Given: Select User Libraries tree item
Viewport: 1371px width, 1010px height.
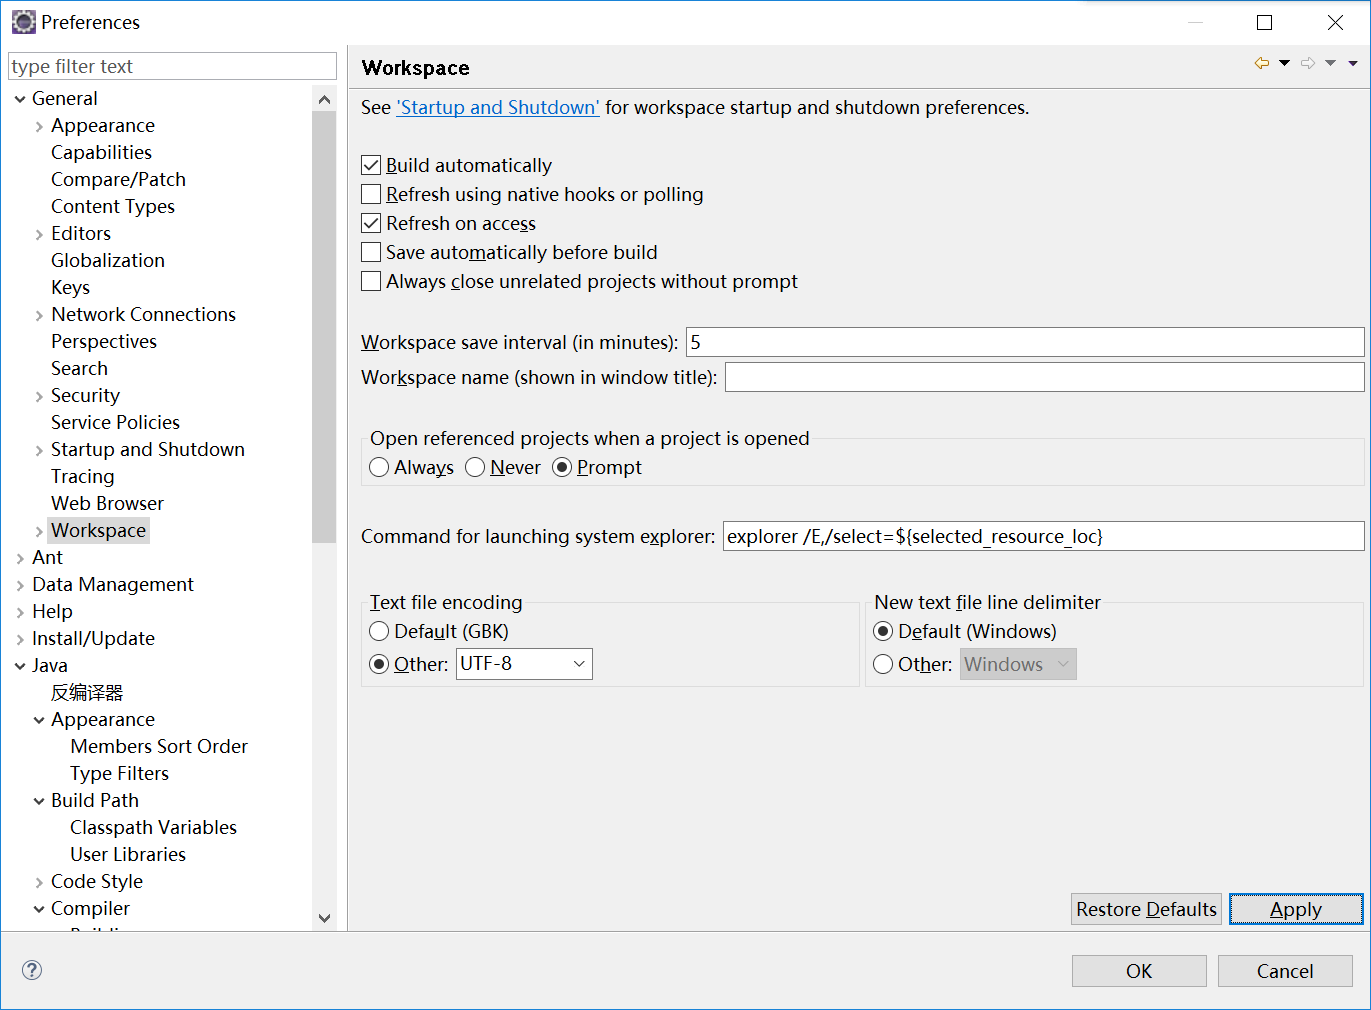Looking at the screenshot, I should click(128, 854).
